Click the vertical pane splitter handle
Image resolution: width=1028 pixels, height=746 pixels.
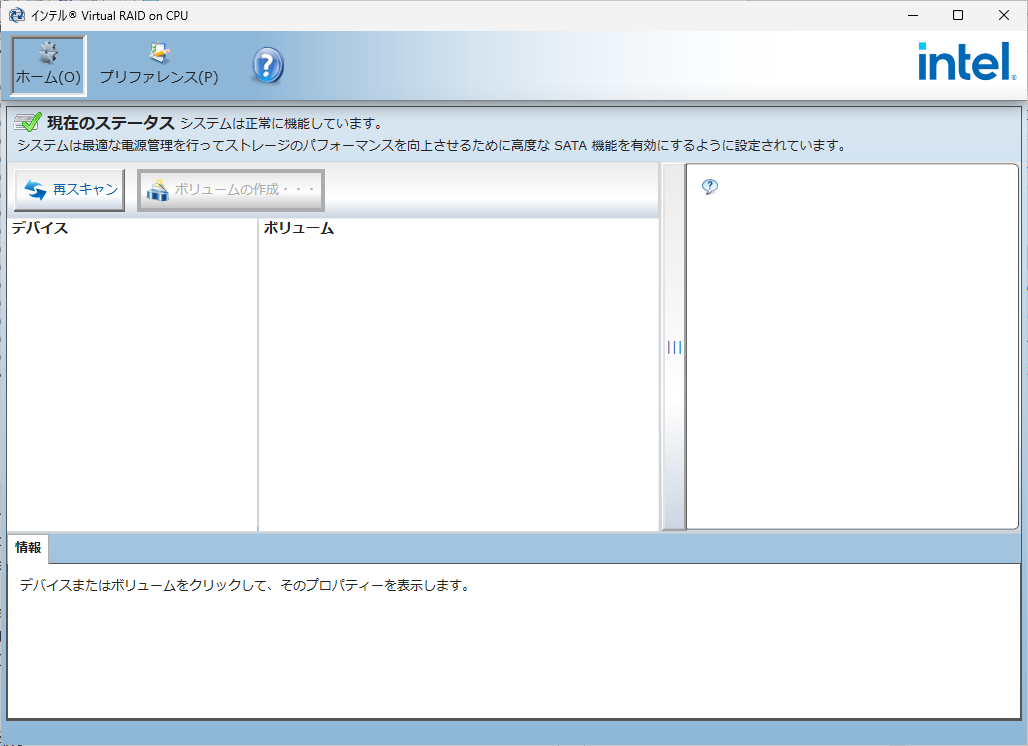point(674,347)
